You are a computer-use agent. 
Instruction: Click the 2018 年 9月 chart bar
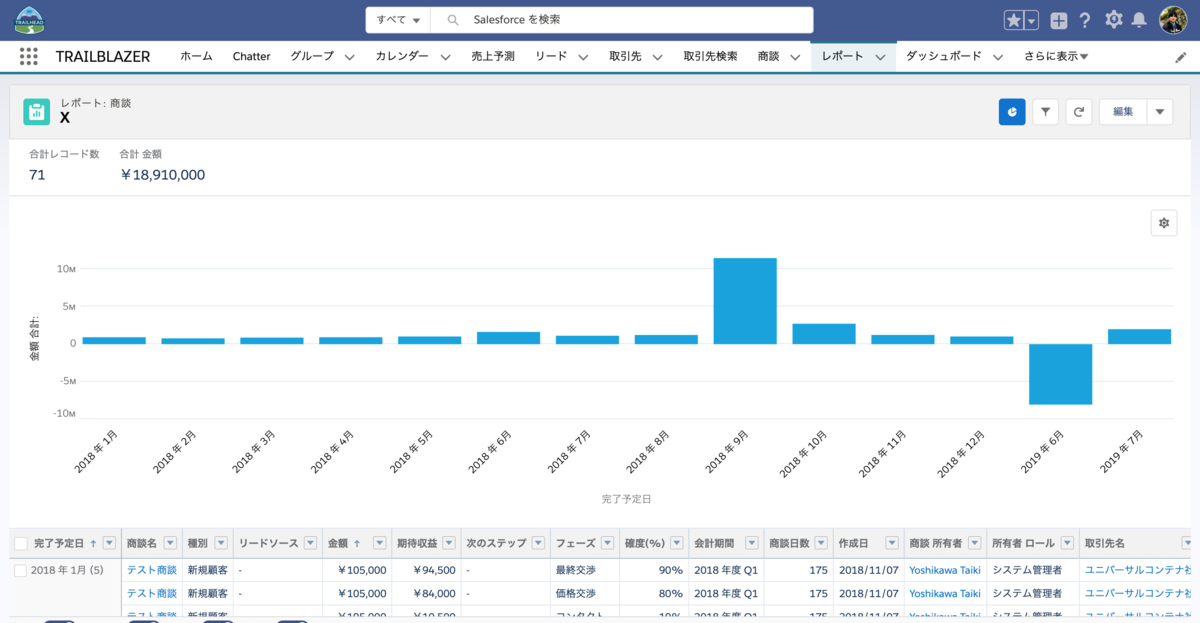coord(745,301)
